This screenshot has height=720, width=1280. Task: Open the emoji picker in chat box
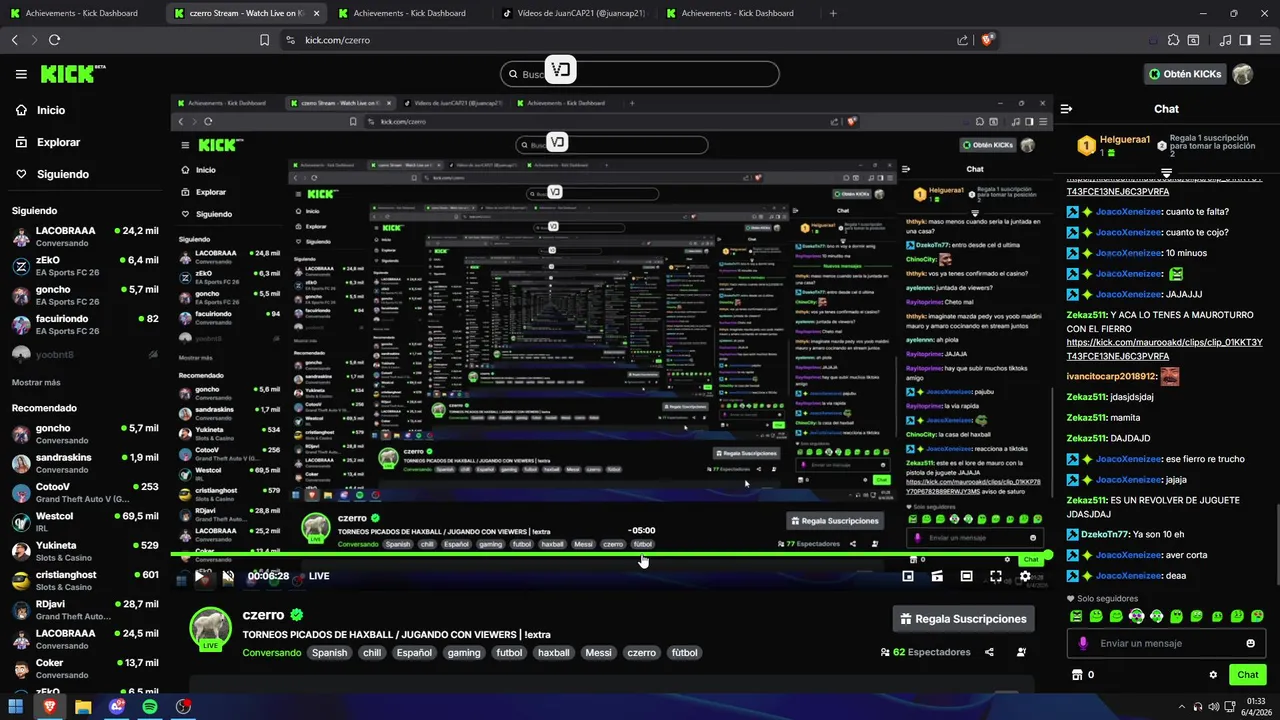pos(1250,643)
